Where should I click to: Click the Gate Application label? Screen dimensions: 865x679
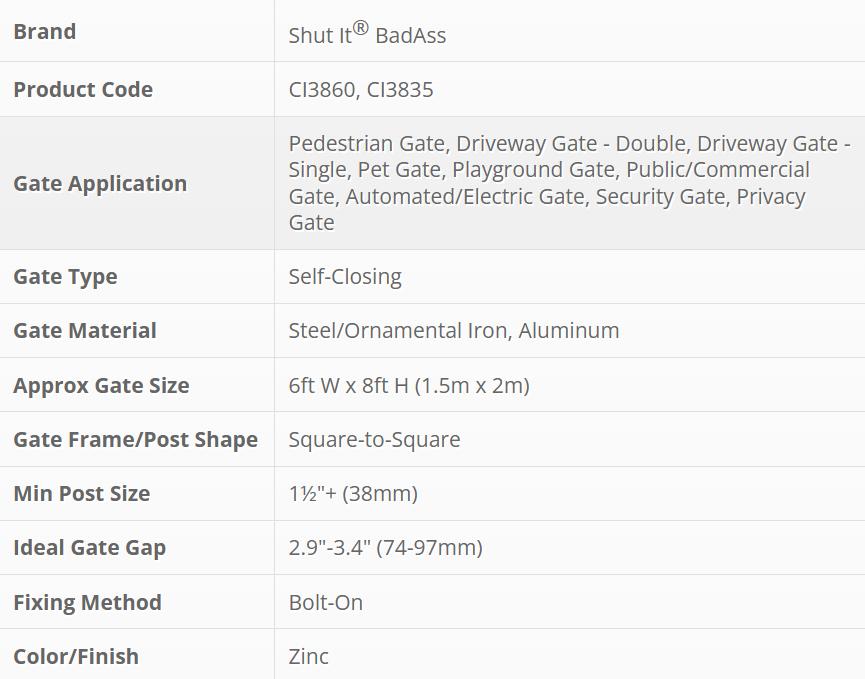tap(100, 184)
